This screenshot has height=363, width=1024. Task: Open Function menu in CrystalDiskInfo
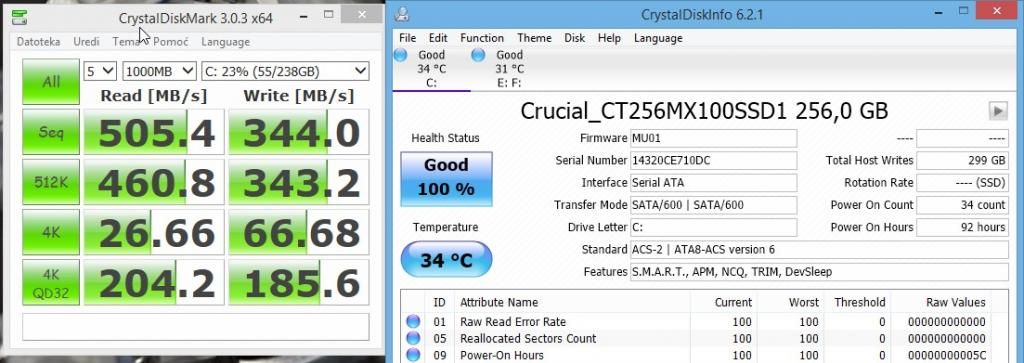(482, 38)
